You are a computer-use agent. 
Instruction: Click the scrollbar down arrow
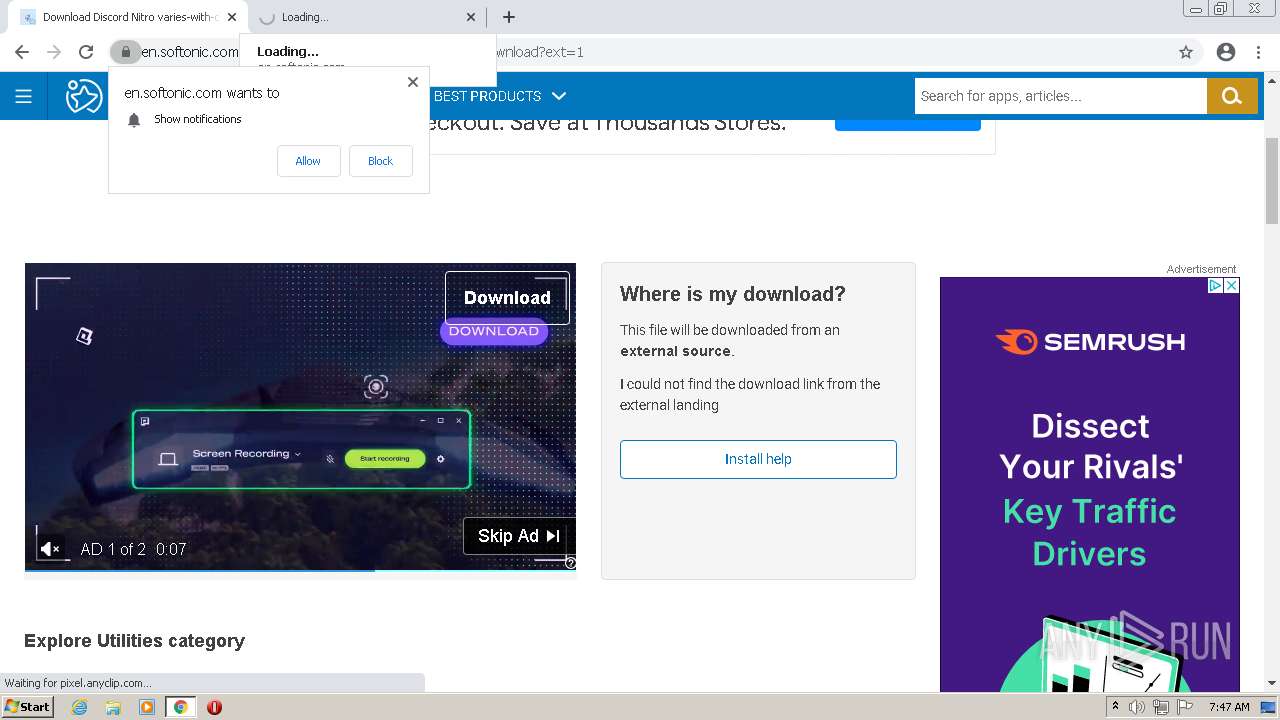coord(1272,683)
